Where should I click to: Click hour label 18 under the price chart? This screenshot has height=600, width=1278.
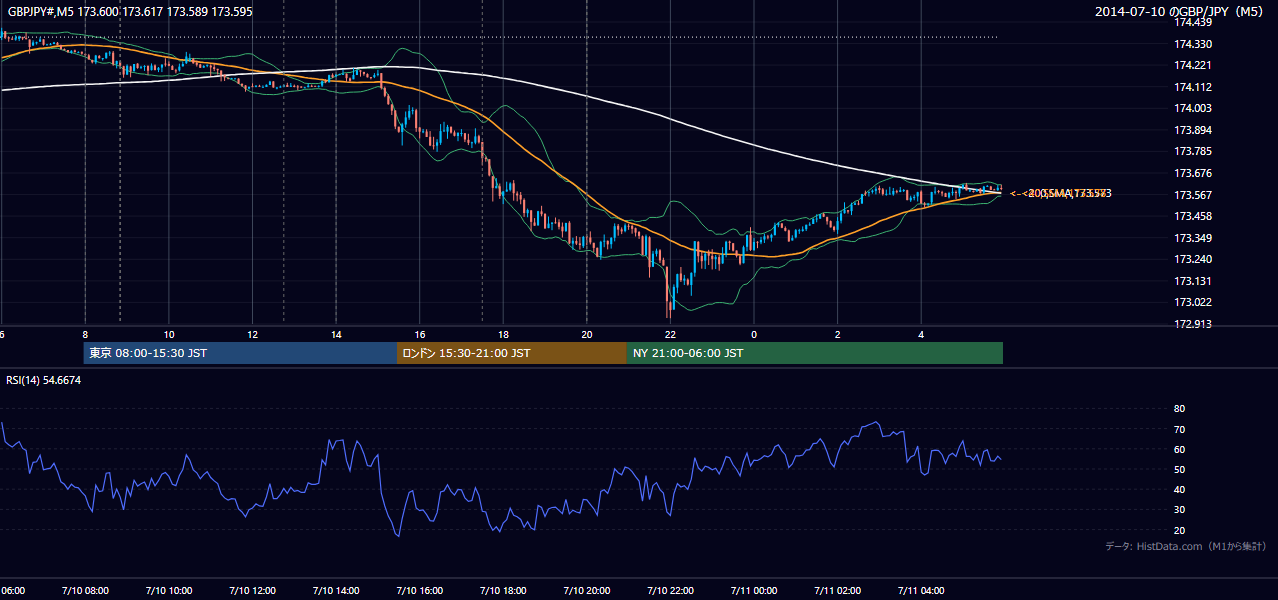[503, 335]
